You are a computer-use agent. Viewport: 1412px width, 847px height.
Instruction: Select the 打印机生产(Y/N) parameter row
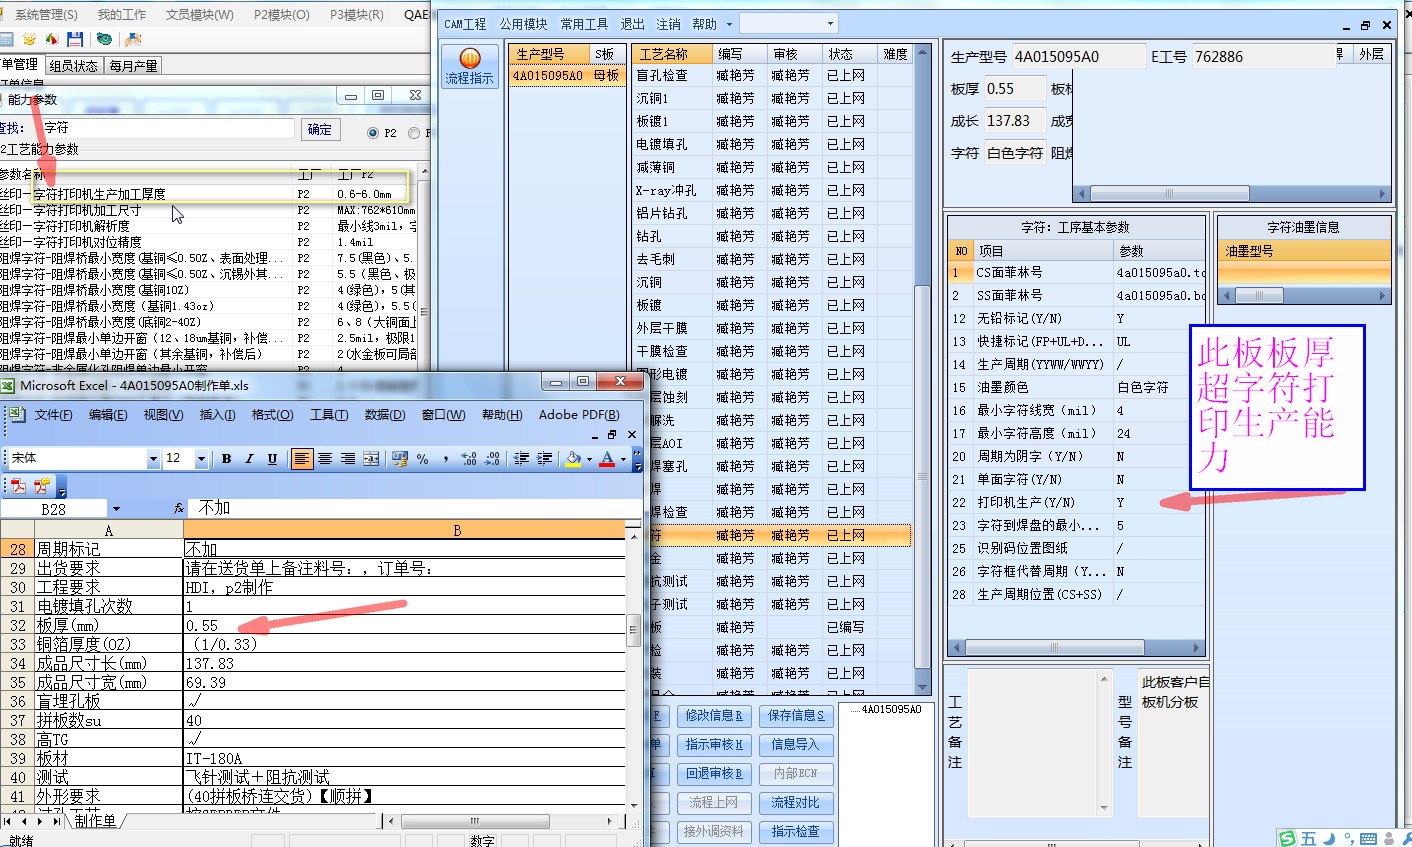pyautogui.click(x=1075, y=502)
